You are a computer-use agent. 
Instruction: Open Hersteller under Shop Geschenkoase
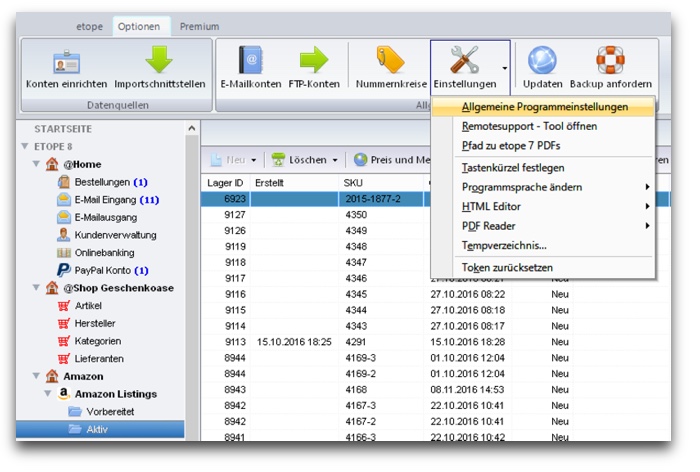[x=87, y=323]
